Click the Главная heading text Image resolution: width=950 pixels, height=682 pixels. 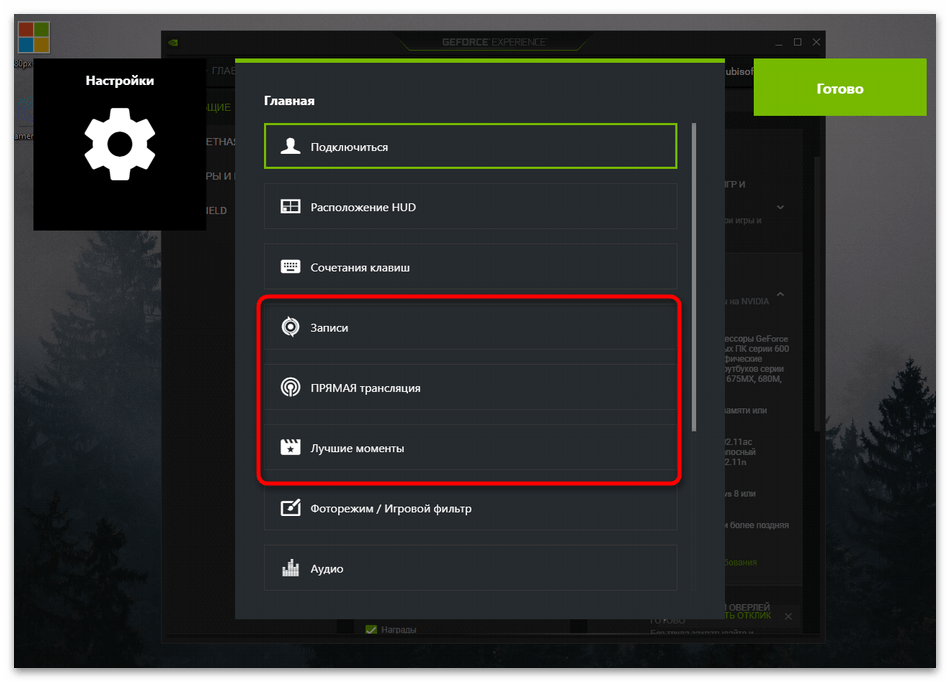289,101
